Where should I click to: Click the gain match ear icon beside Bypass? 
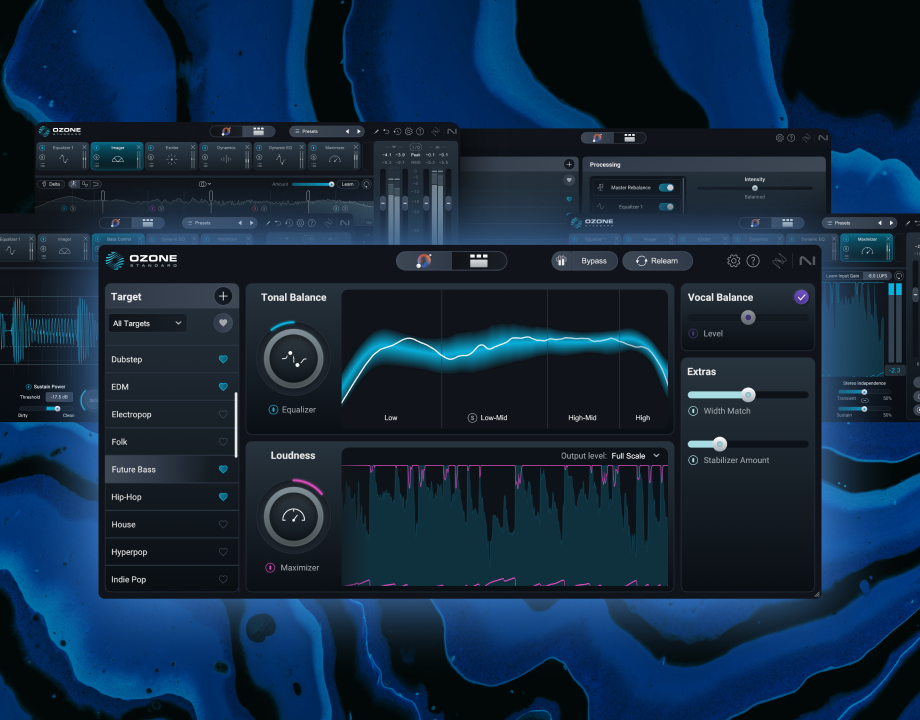coord(561,261)
